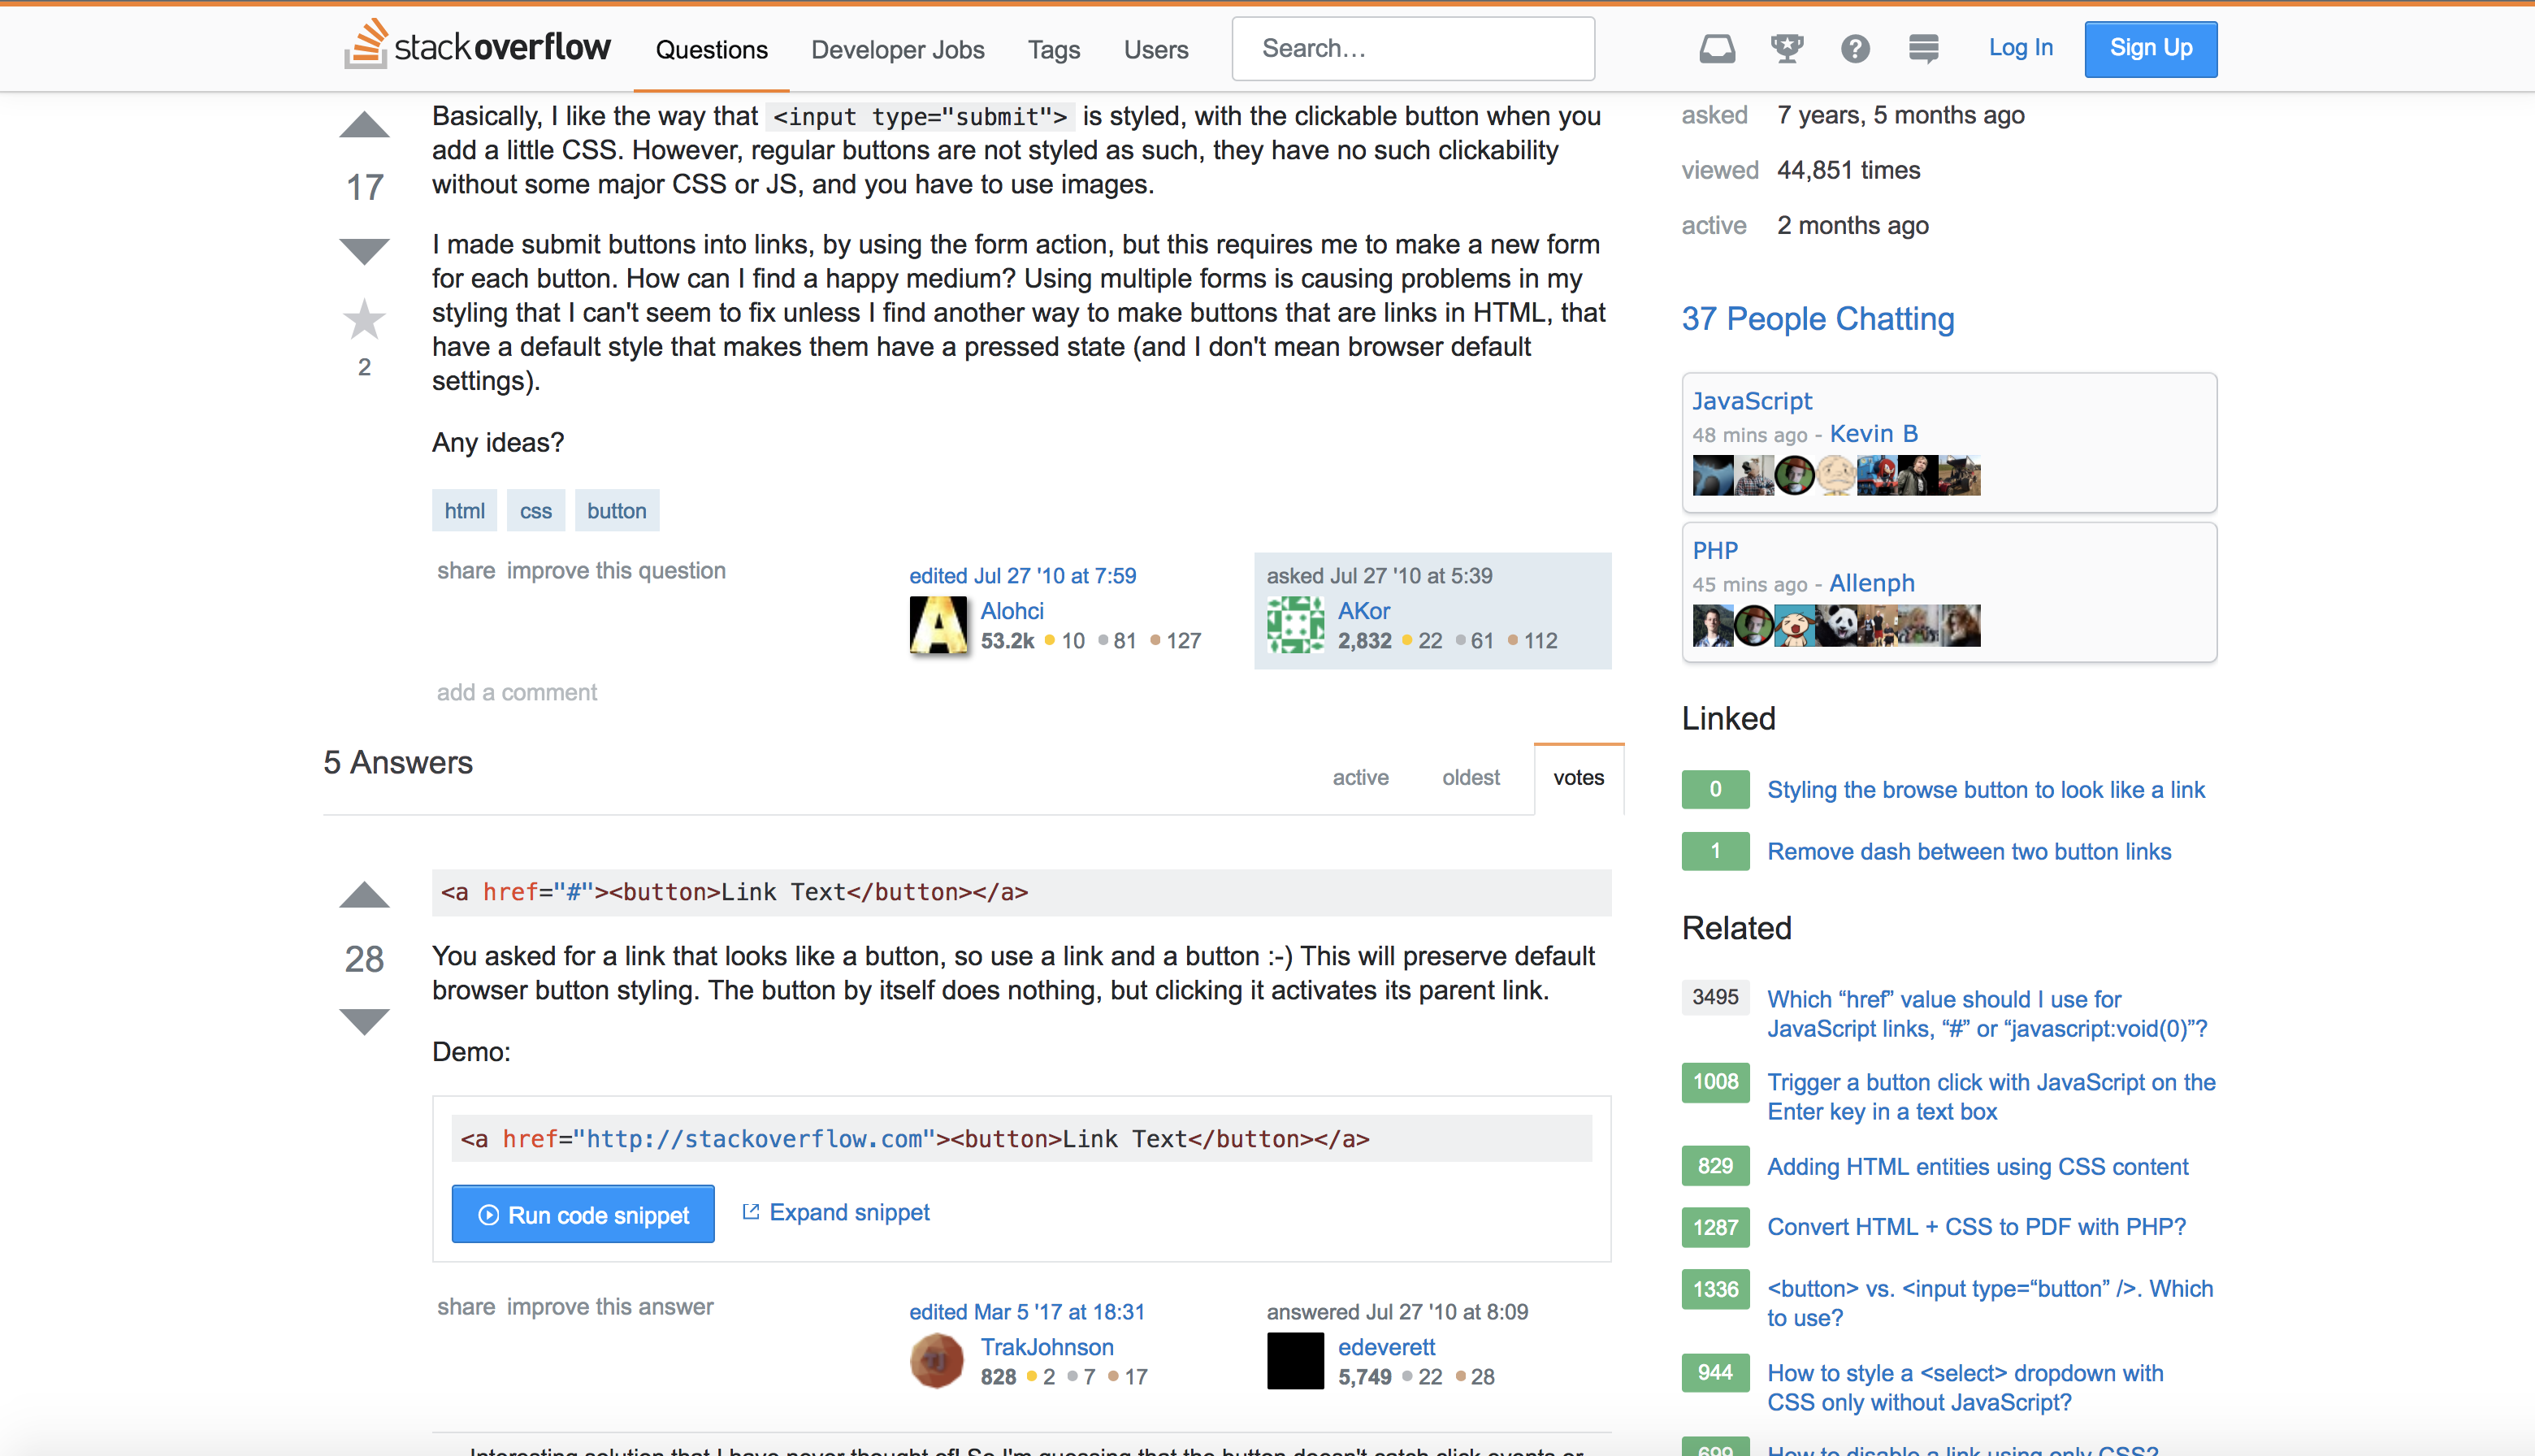2535x1456 pixels.
Task: Sort answers by the active tab
Action: (1360, 777)
